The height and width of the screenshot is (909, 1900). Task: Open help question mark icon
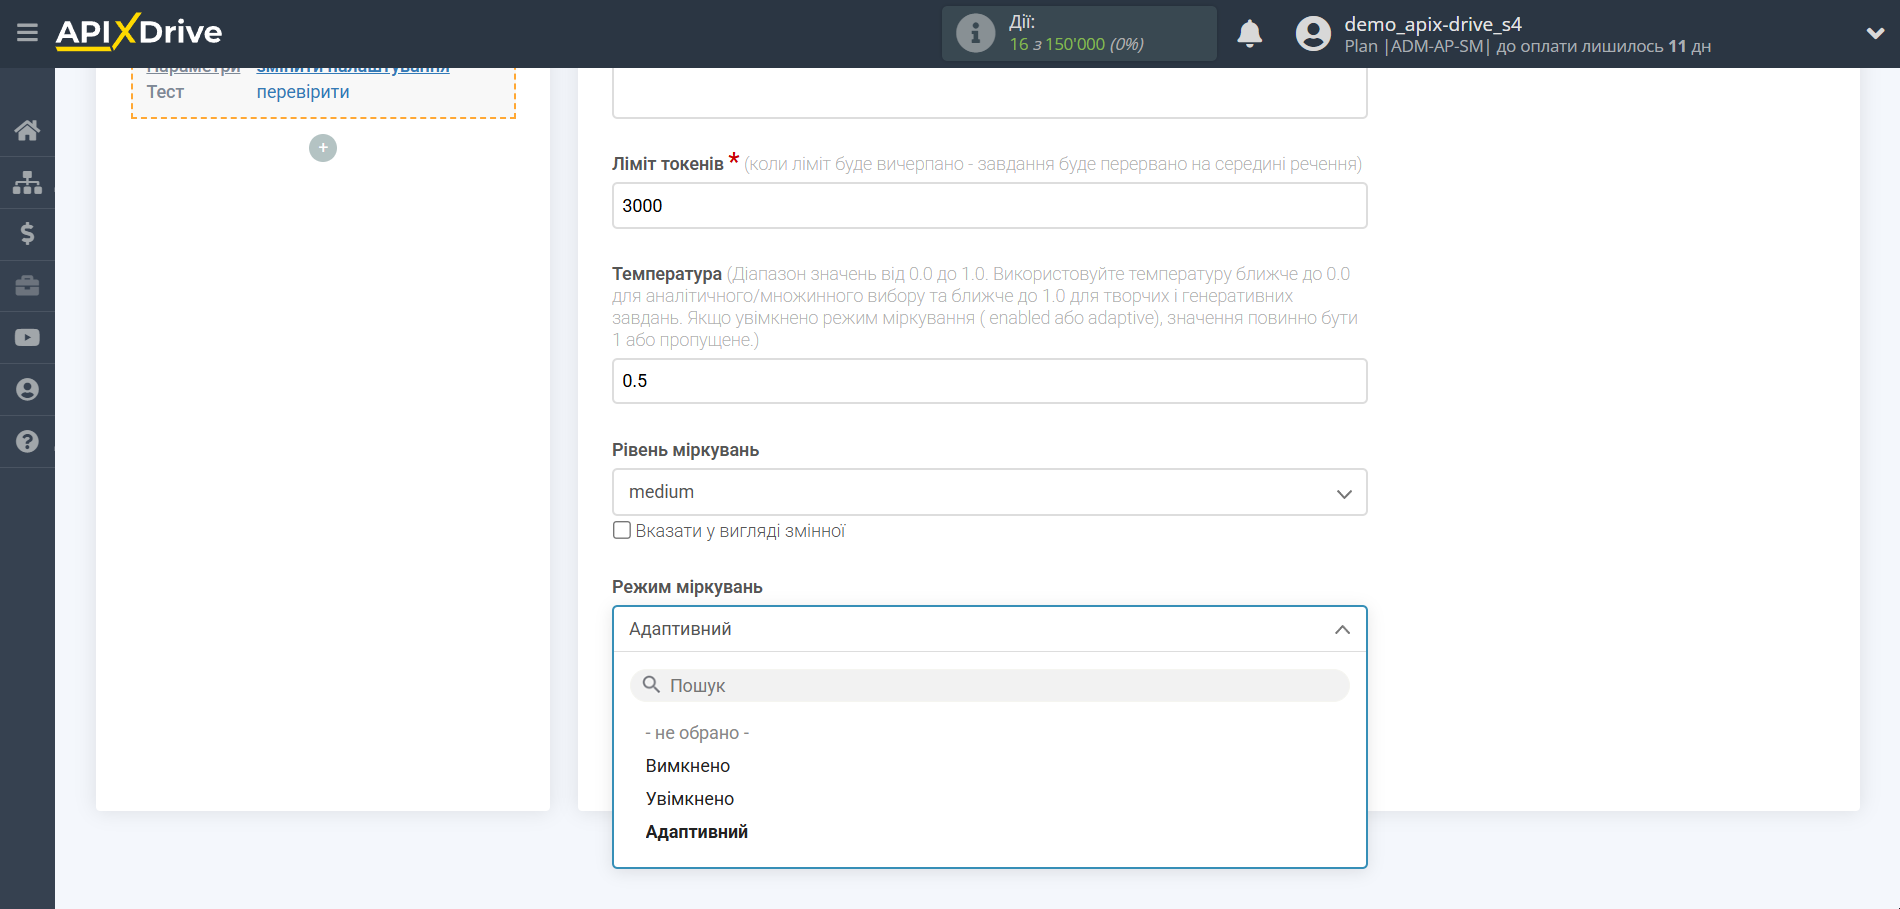pos(27,442)
